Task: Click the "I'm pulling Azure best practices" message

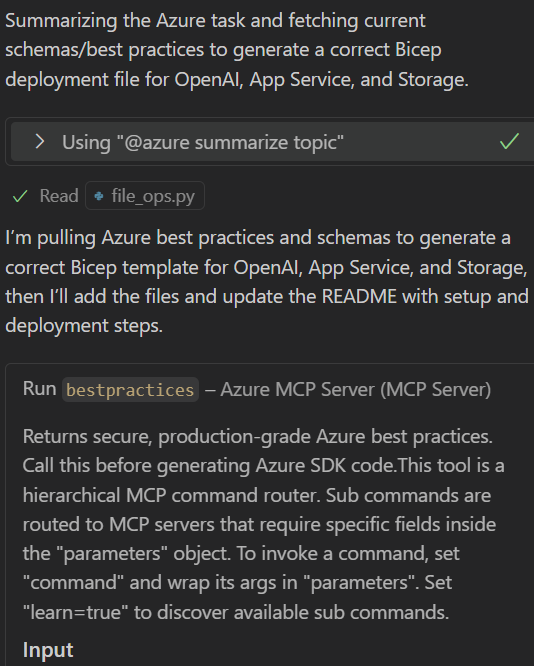Action: [x=267, y=282]
